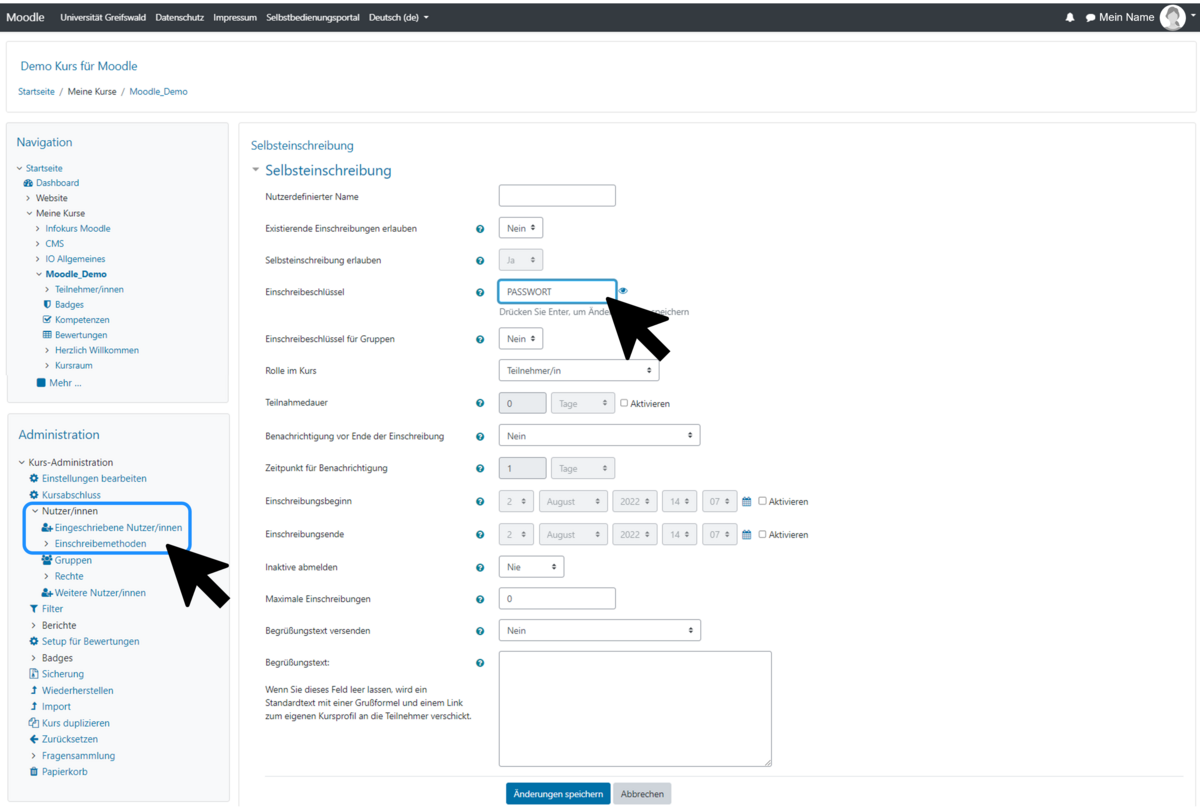The width and height of the screenshot is (1200, 809).
Task: Reveal password with the eye icon
Action: click(x=623, y=292)
